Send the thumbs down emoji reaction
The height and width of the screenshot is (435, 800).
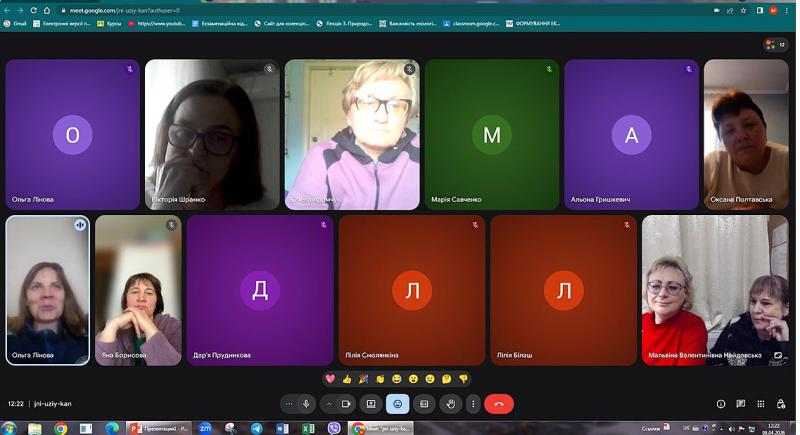tap(463, 379)
